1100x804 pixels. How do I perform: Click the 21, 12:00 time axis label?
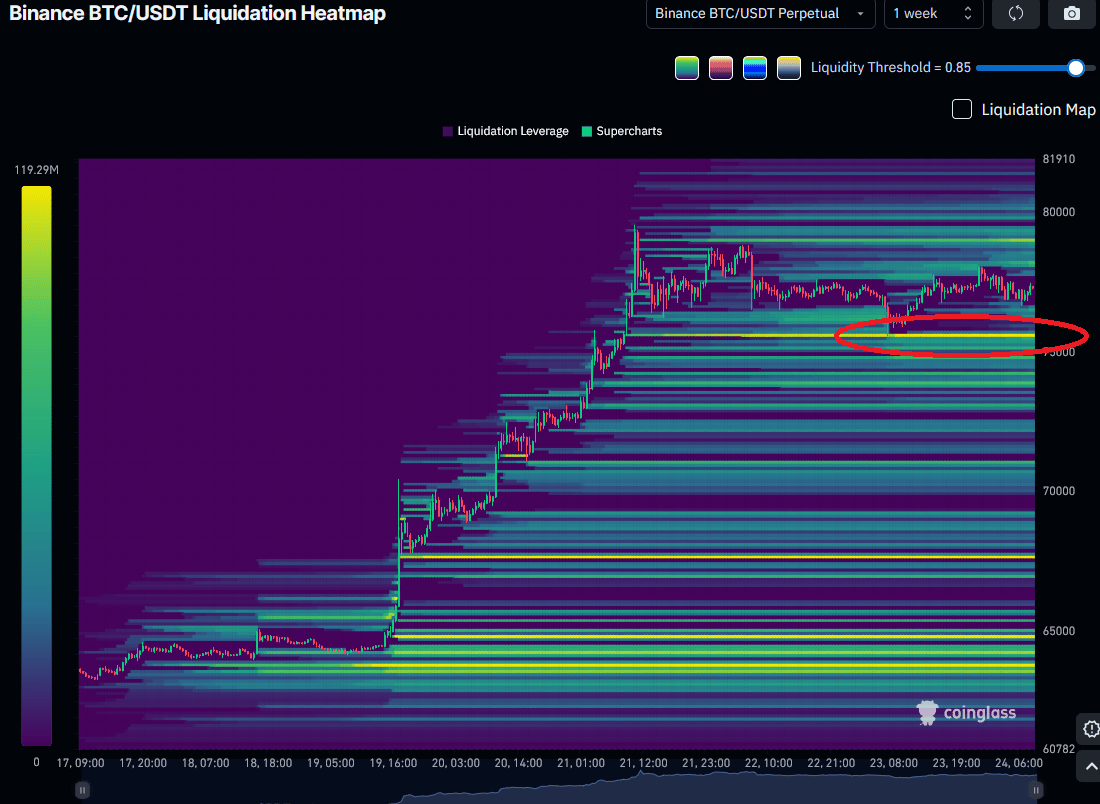[x=643, y=763]
